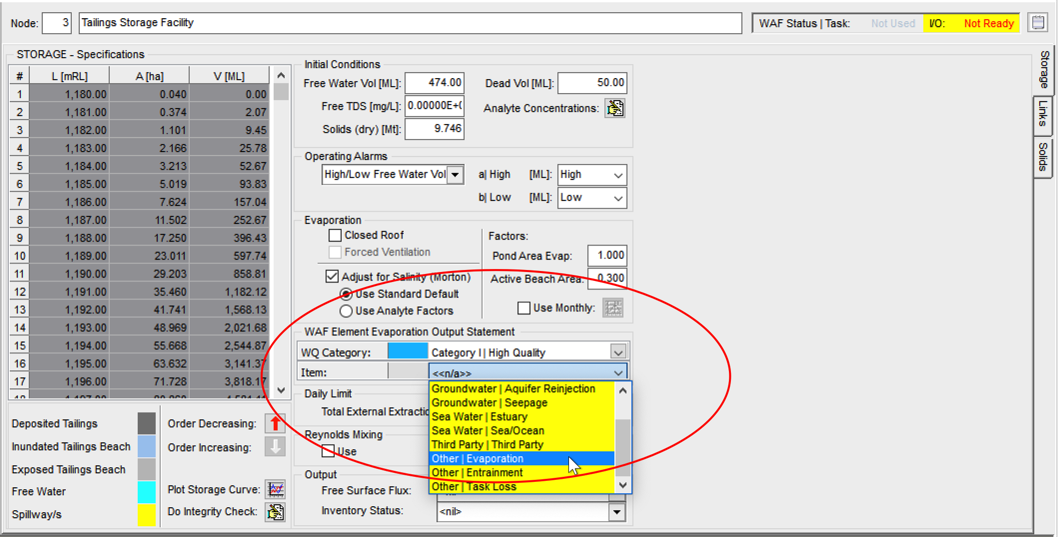The image size is (1058, 537).
Task: Open the Analyte Concentrations editor icon
Action: [615, 108]
